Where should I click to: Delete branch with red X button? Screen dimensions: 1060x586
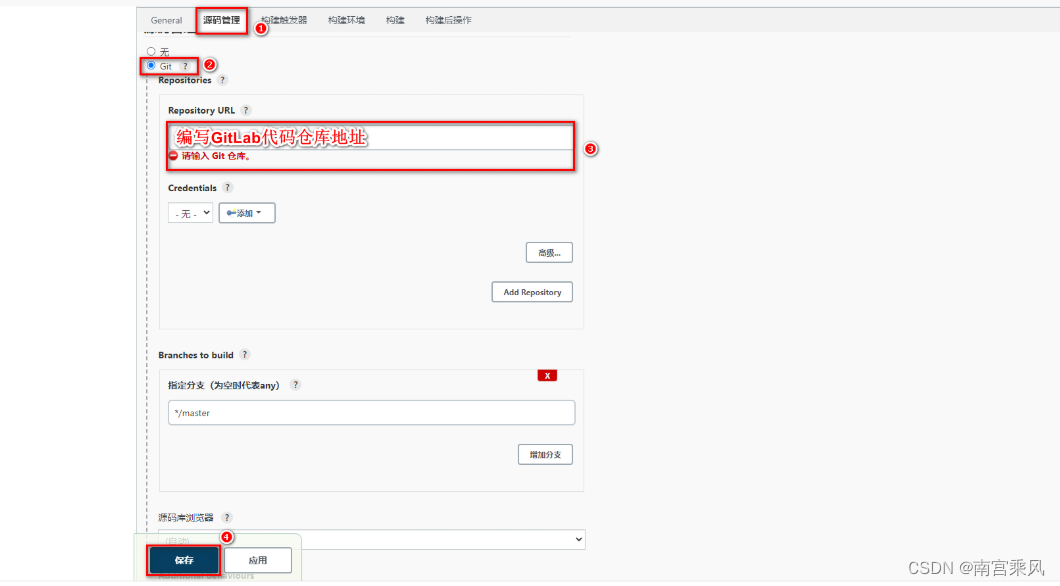coord(547,376)
